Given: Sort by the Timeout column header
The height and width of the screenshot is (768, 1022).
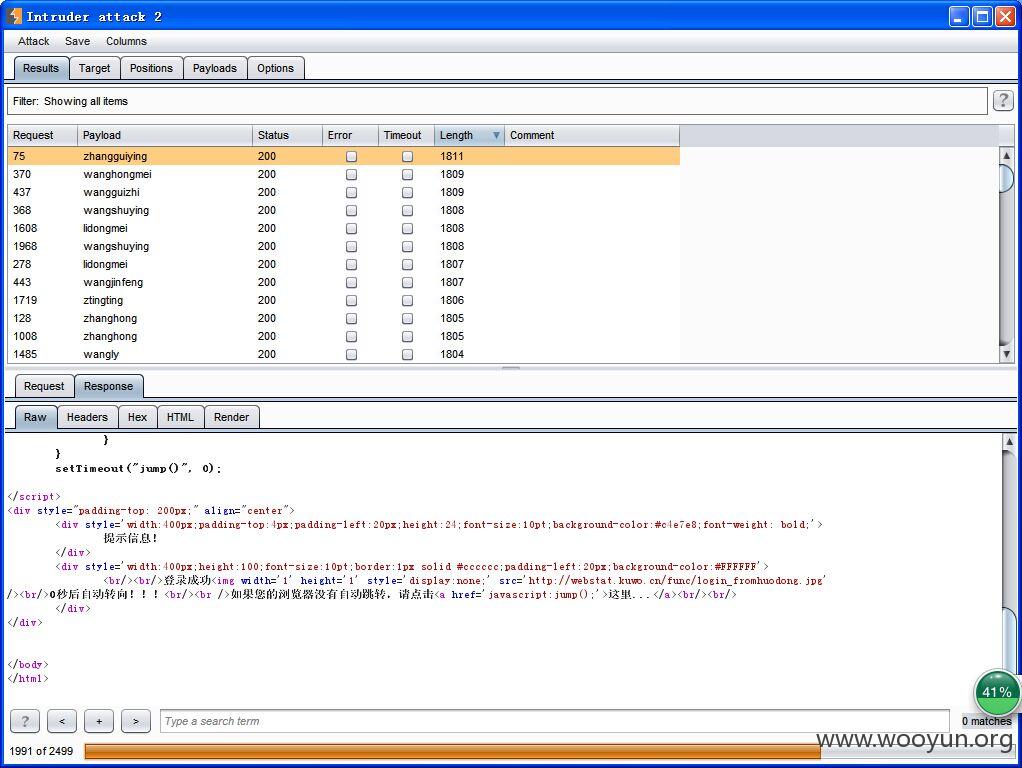Looking at the screenshot, I should pyautogui.click(x=406, y=135).
